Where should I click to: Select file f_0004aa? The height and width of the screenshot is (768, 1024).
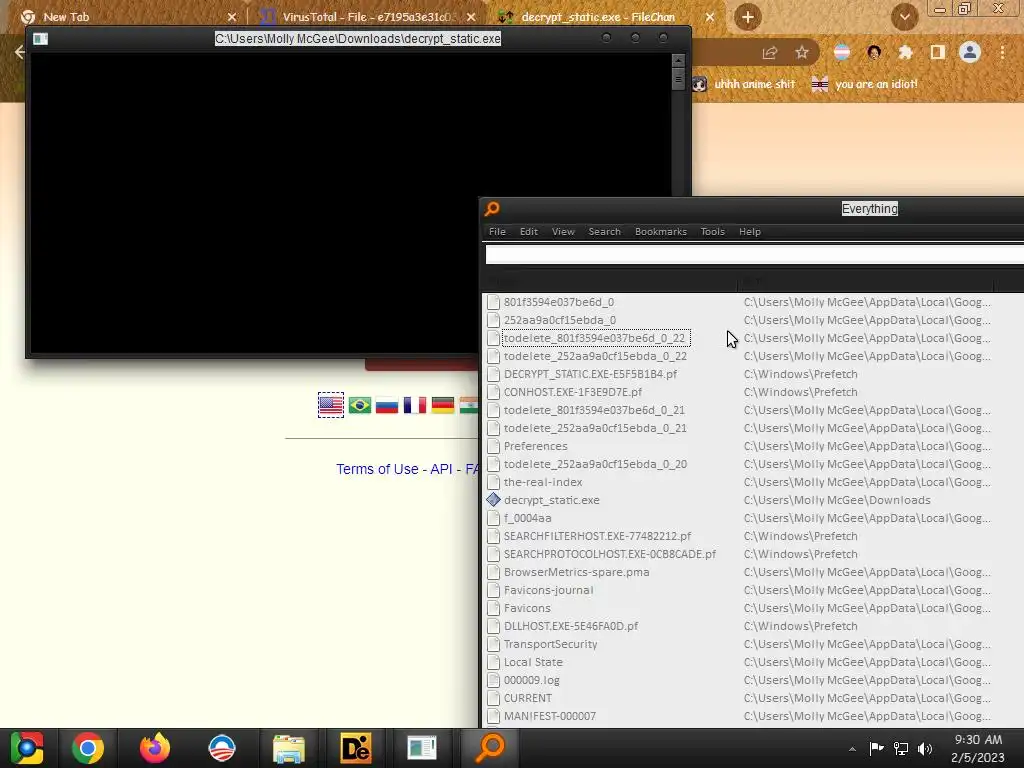click(x=527, y=518)
